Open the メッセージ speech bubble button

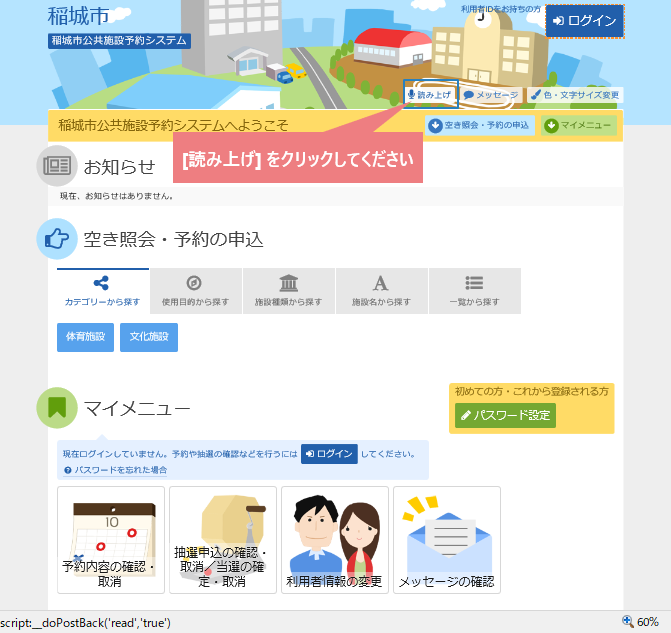pyautogui.click(x=491, y=95)
